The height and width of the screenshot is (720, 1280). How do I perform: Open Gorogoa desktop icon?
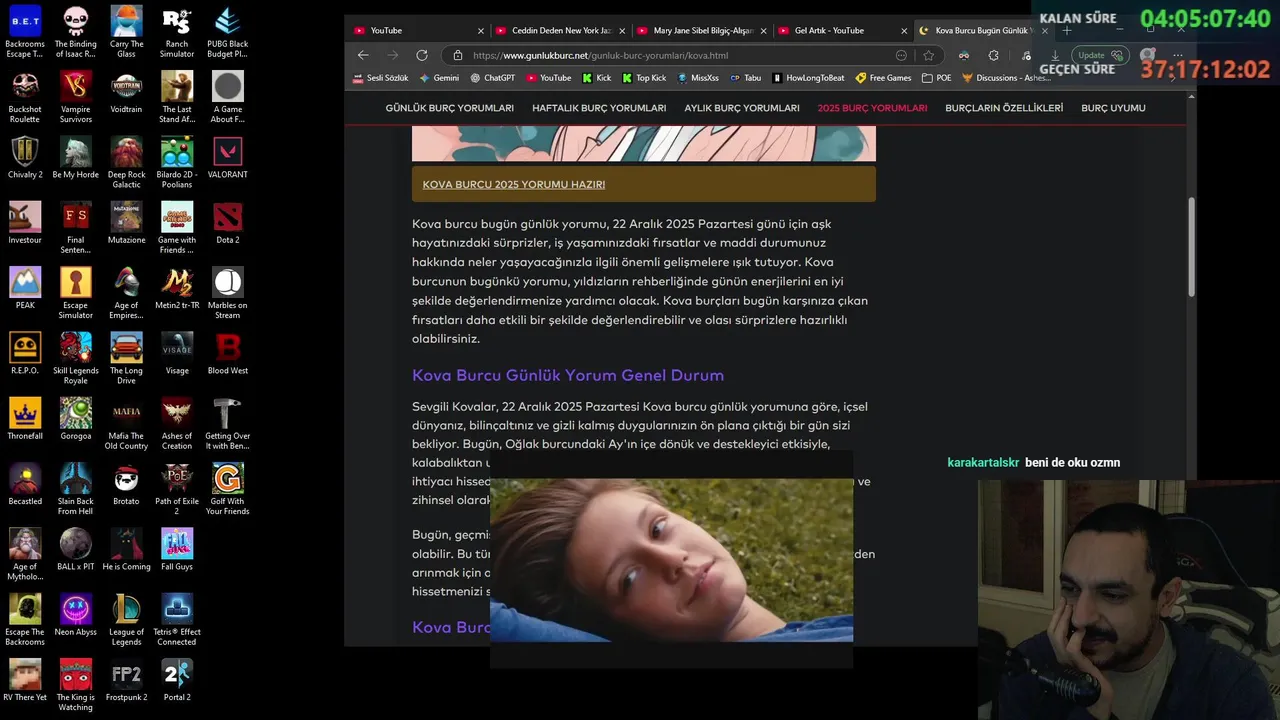pos(75,419)
